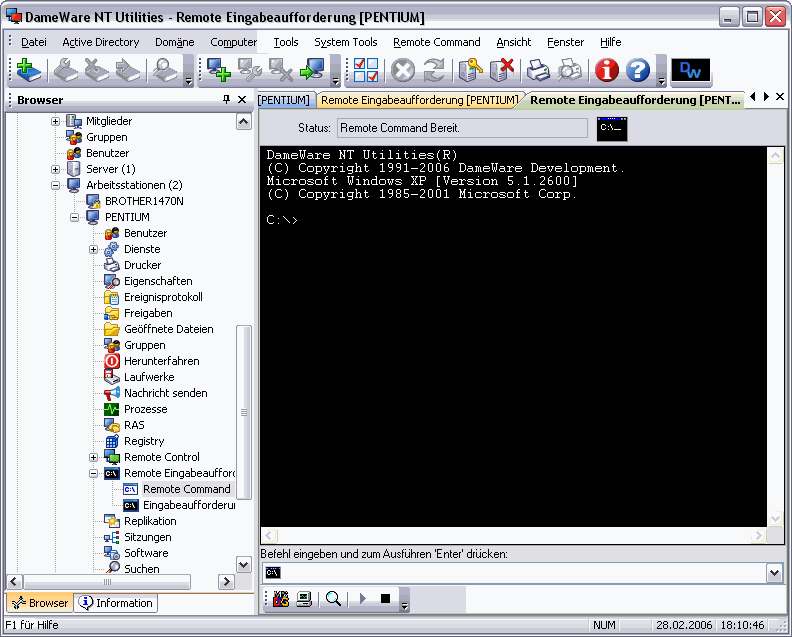792x637 pixels.
Task: Click the magnifier search icon in bottom toolbar
Action: point(333,599)
